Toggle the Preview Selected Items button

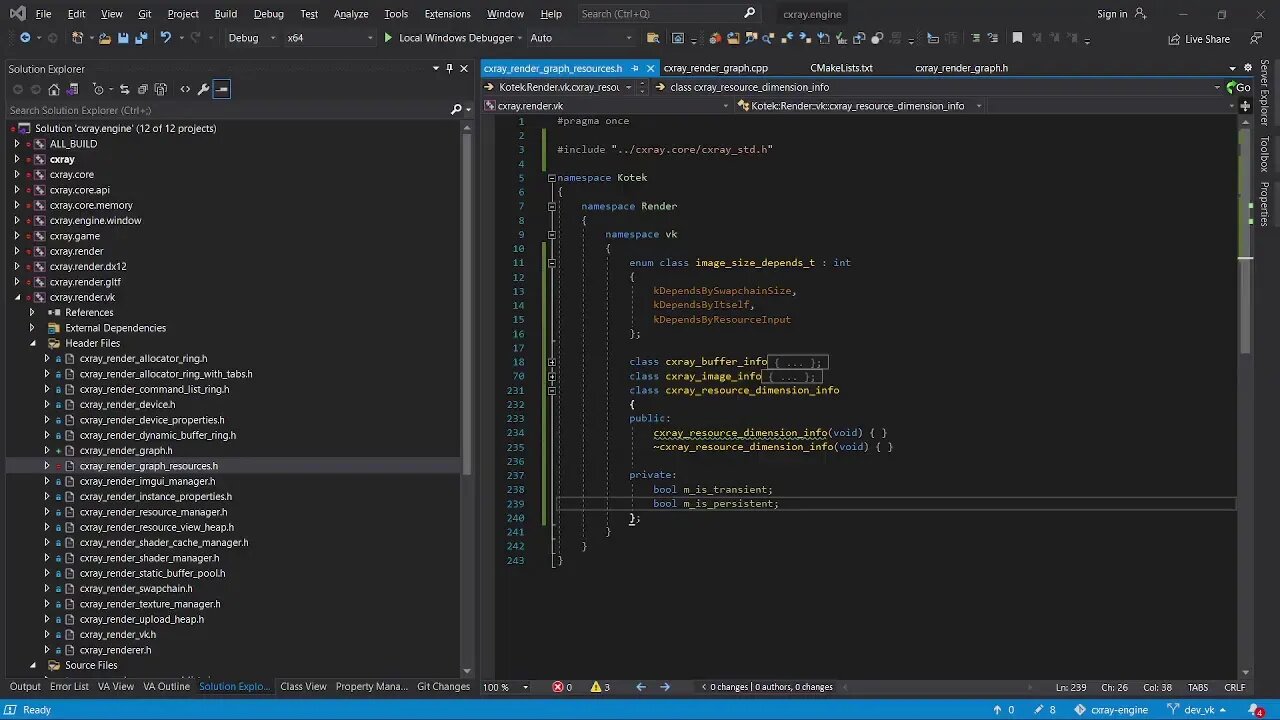click(222, 89)
